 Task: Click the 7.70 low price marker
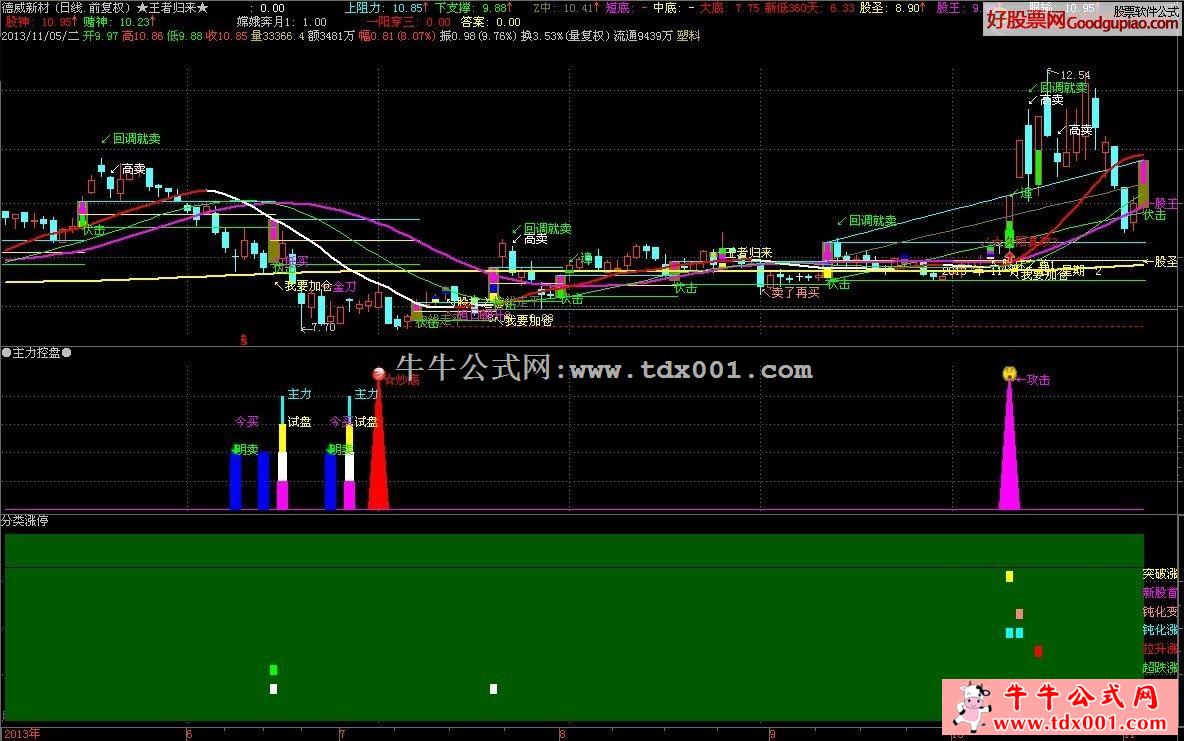322,327
